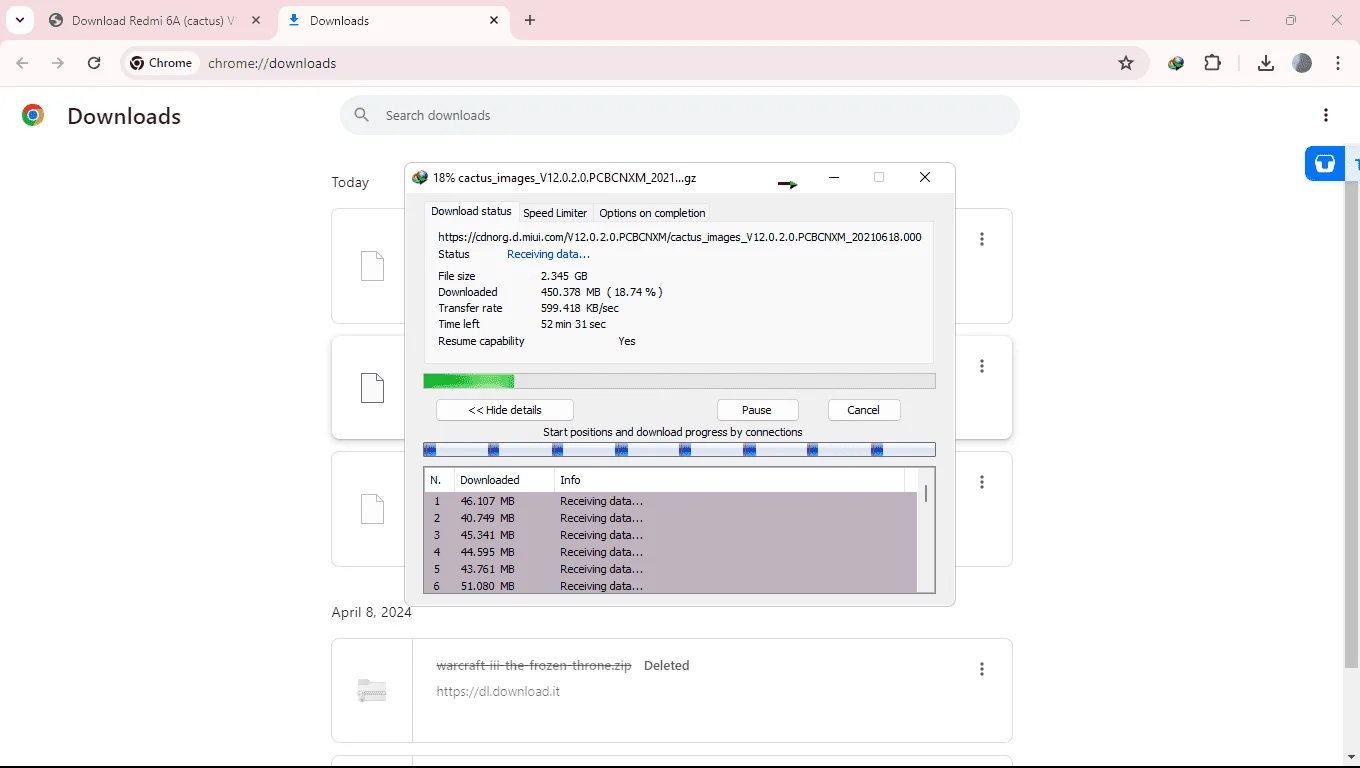Open more actions for first download entry
Viewport: 1360px width, 768px height.
982,239
